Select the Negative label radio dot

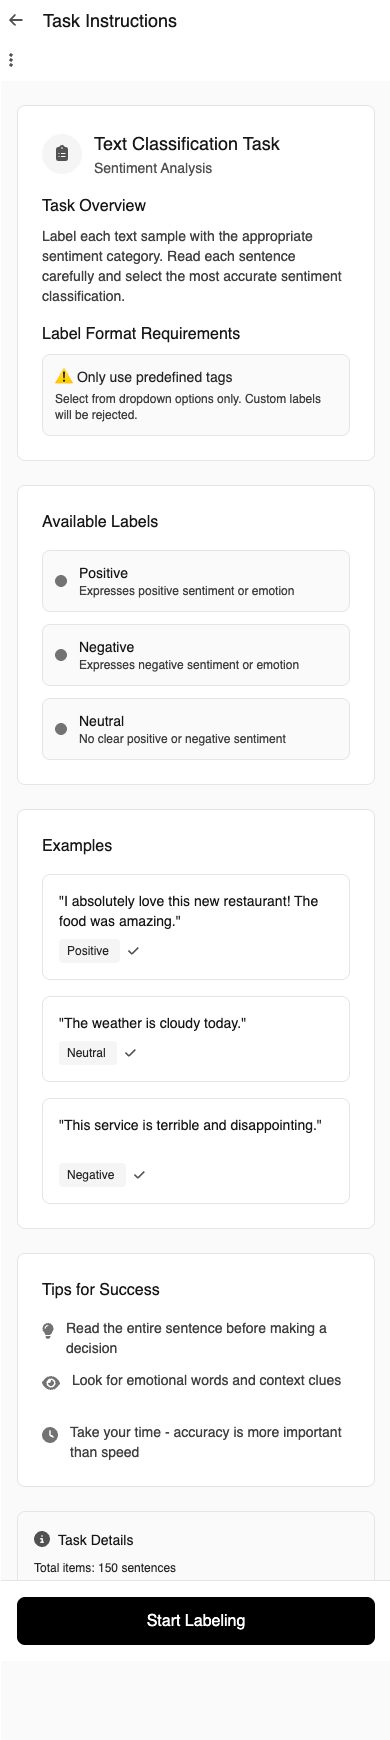(x=61, y=655)
